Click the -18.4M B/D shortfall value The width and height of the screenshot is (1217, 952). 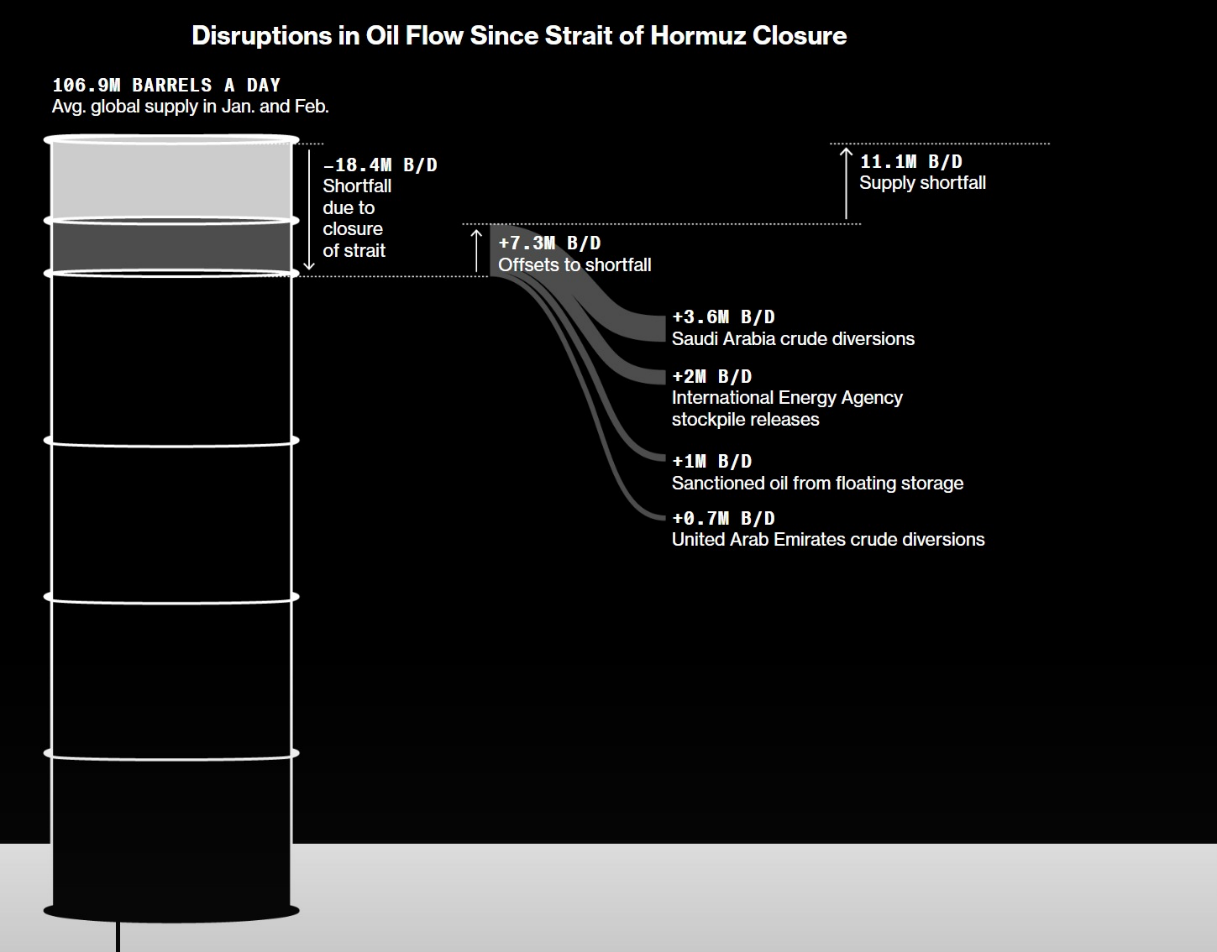[x=379, y=165]
